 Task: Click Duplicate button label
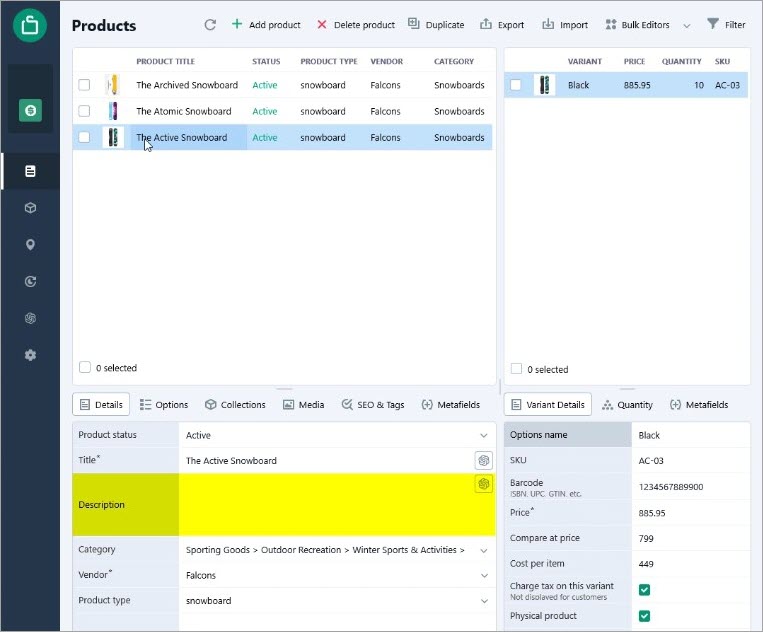(445, 25)
